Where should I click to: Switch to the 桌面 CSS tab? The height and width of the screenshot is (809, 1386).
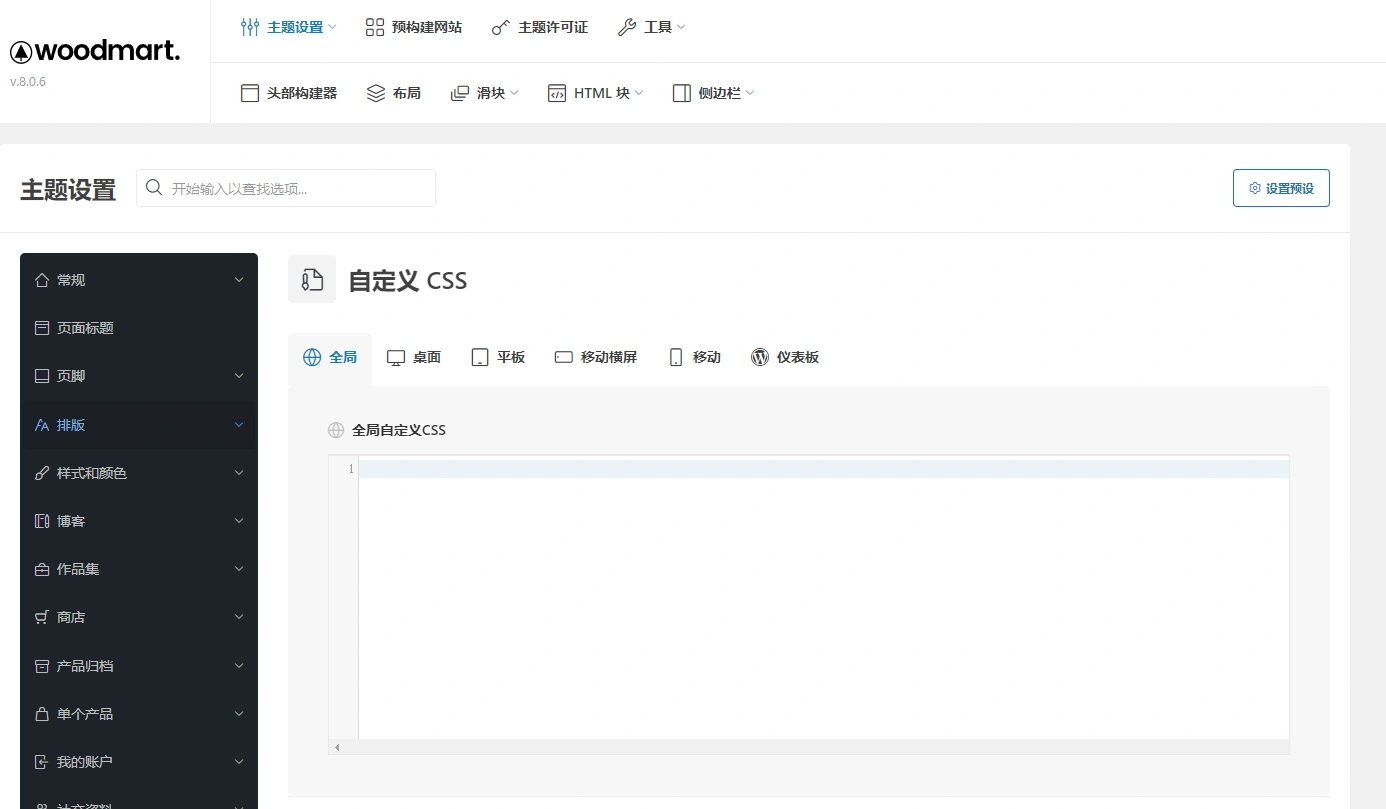click(x=414, y=356)
